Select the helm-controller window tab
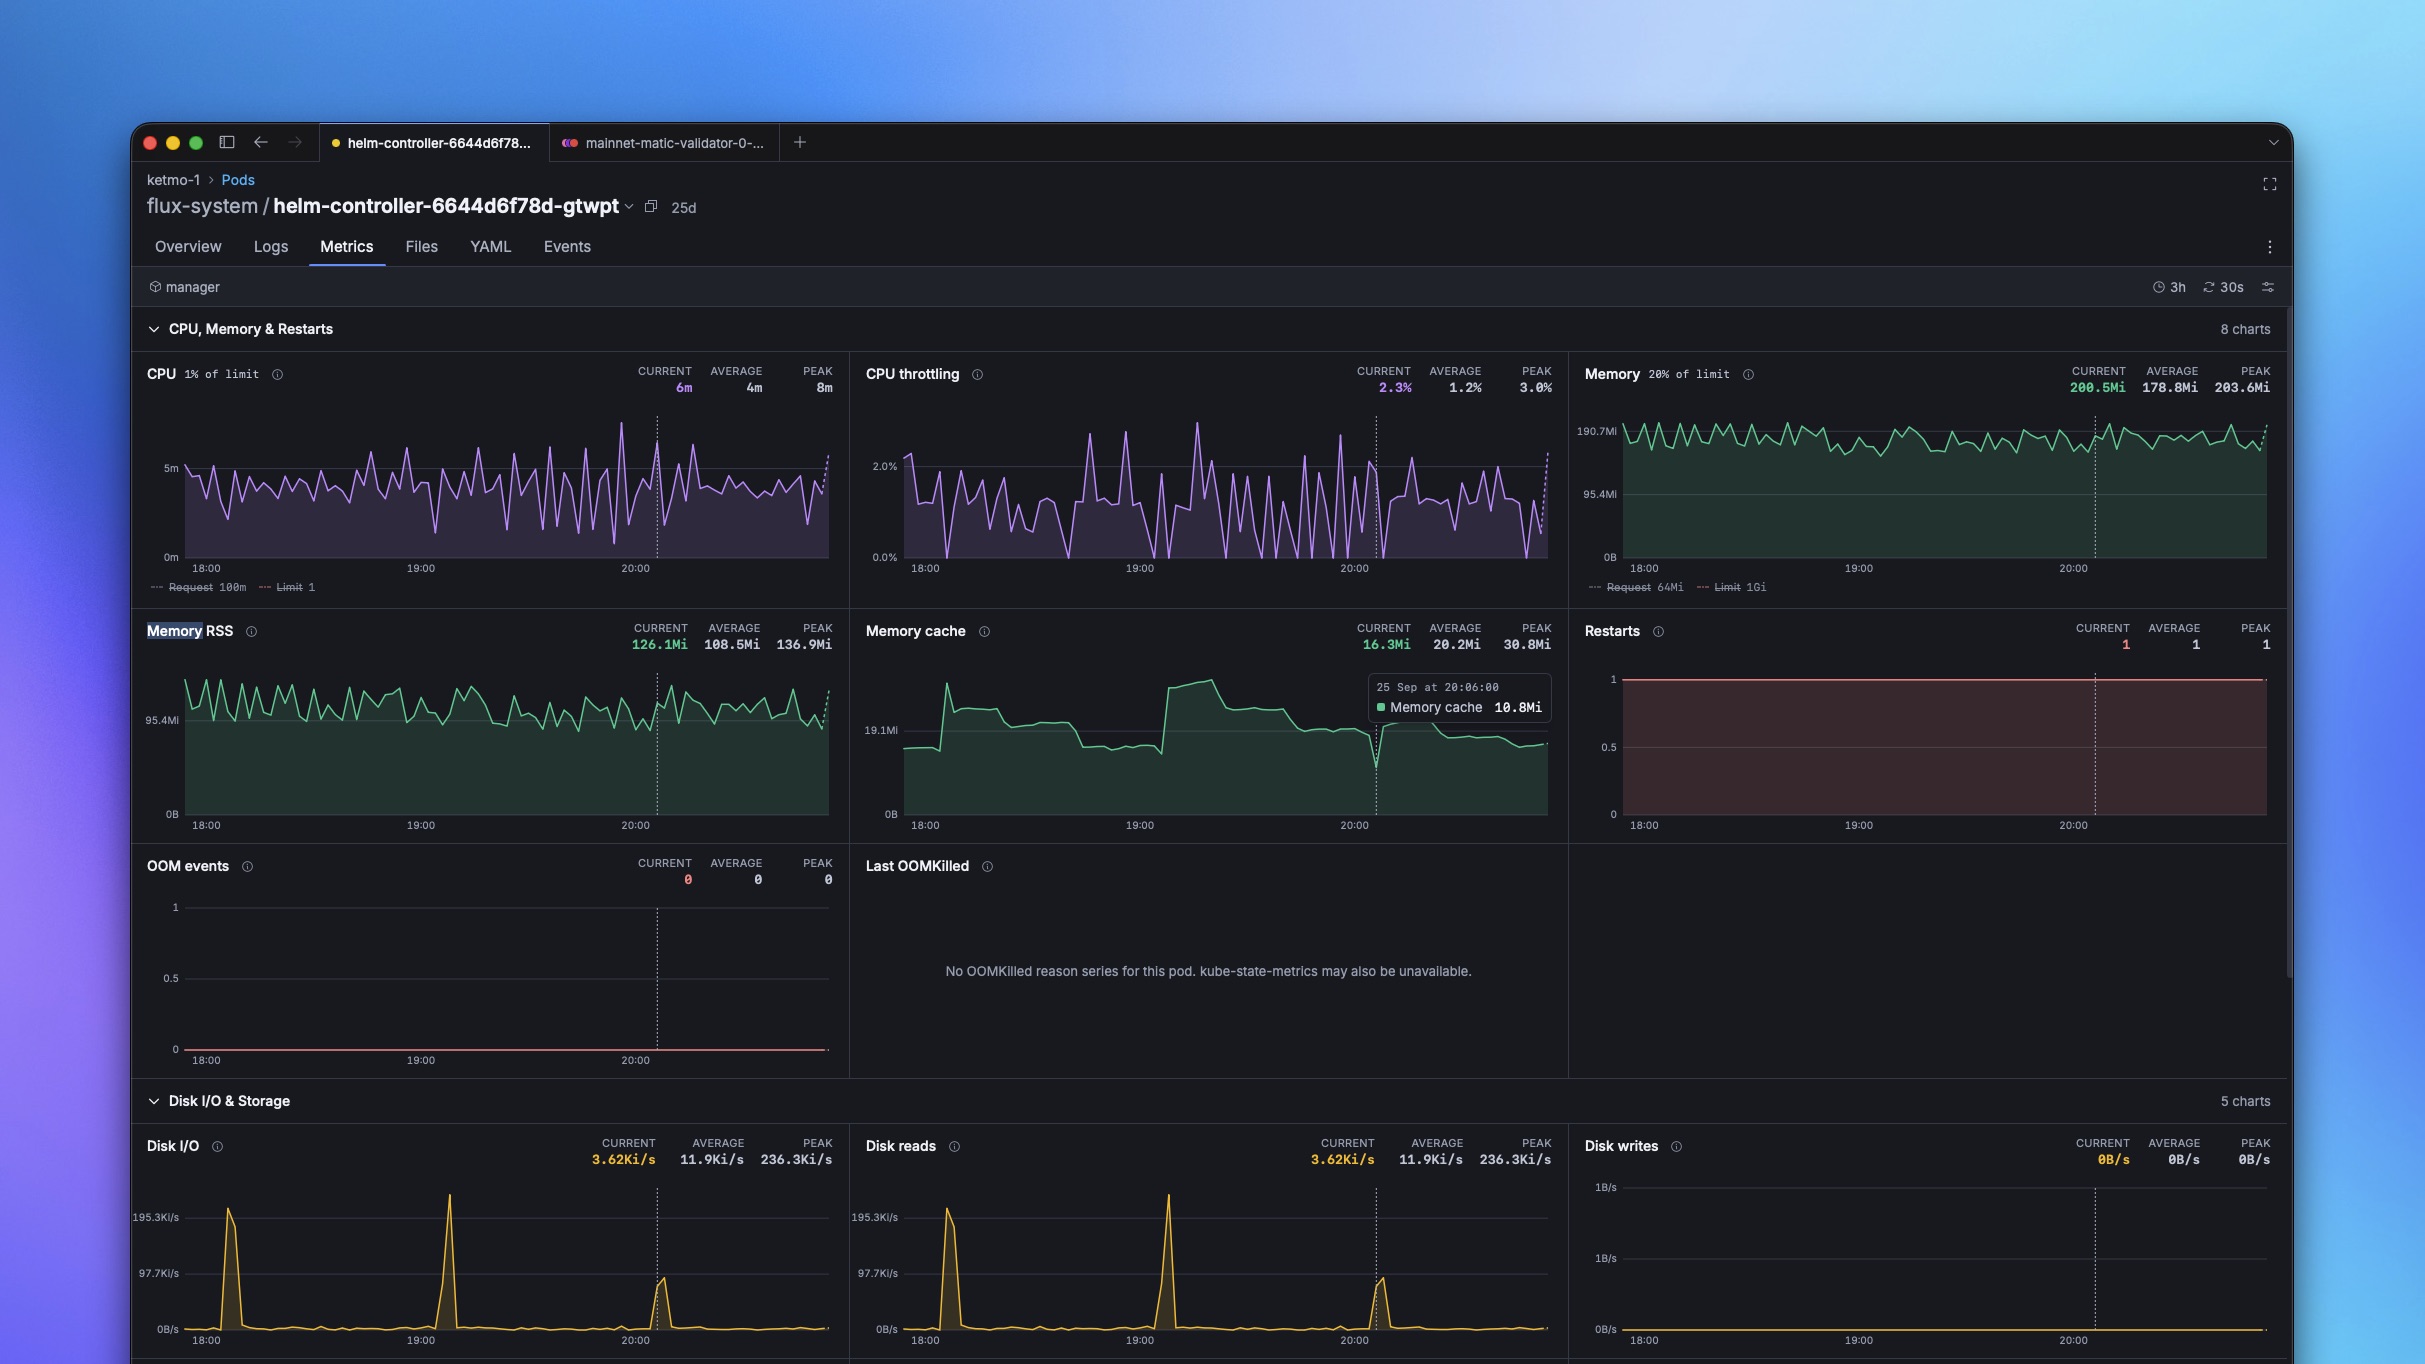 coord(434,143)
